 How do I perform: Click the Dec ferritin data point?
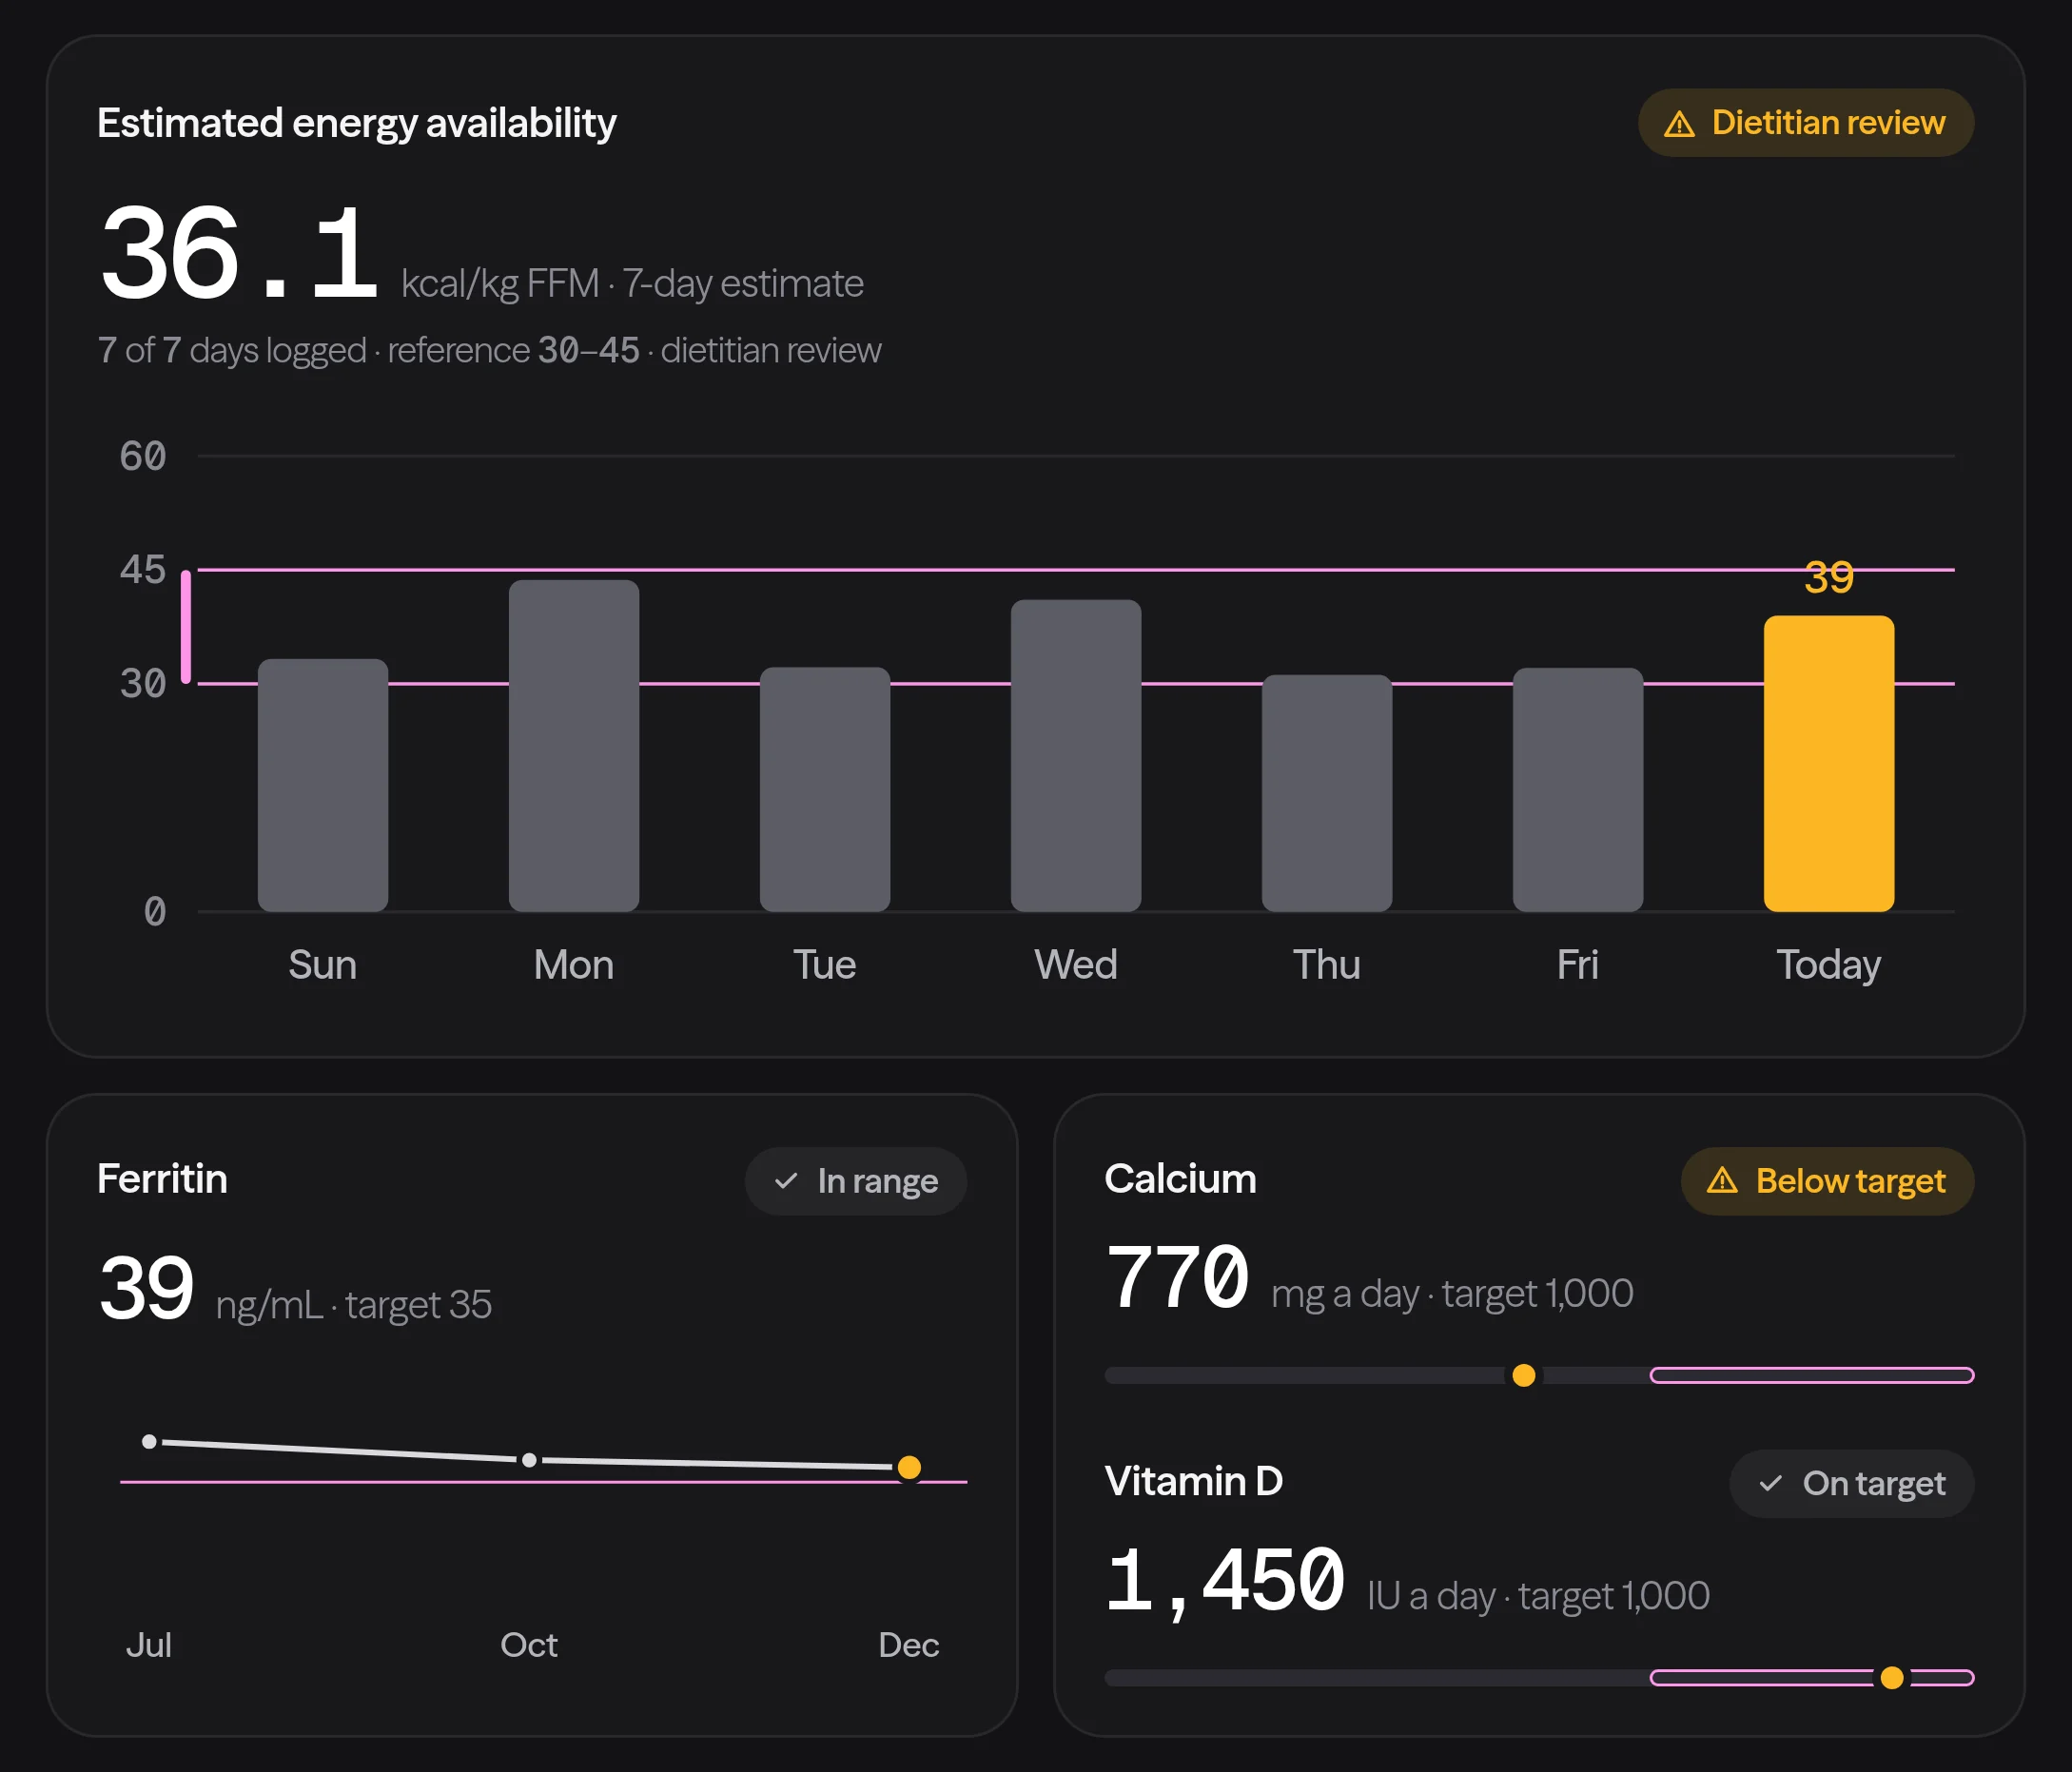[x=909, y=1467]
